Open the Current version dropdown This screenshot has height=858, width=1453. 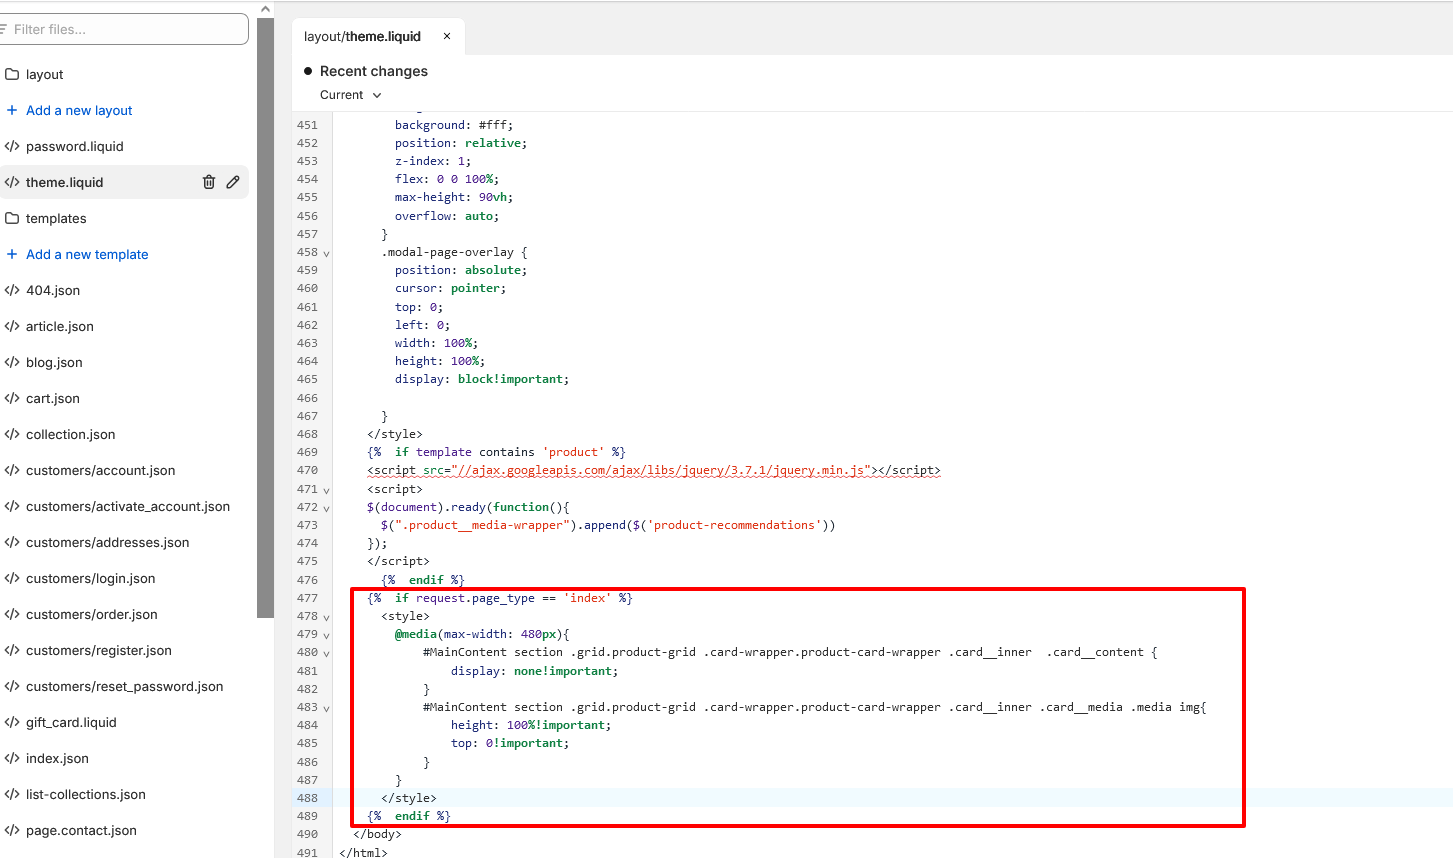click(351, 95)
